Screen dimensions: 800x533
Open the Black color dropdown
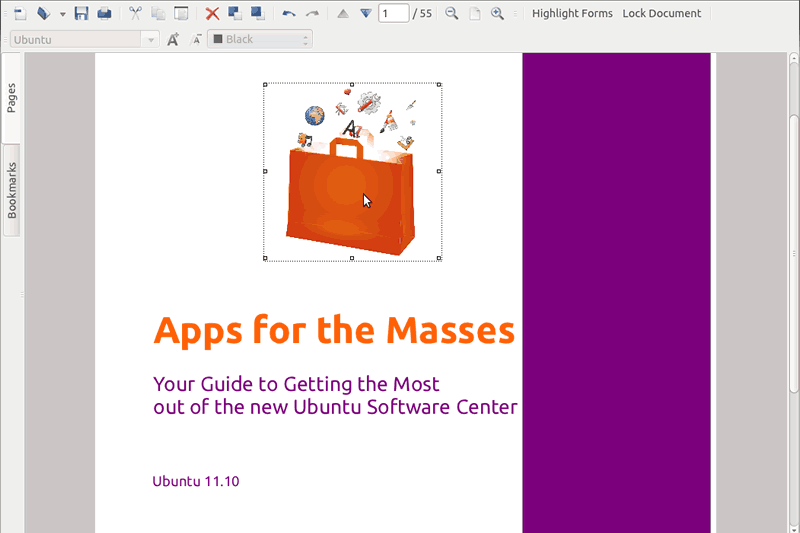[x=259, y=40]
